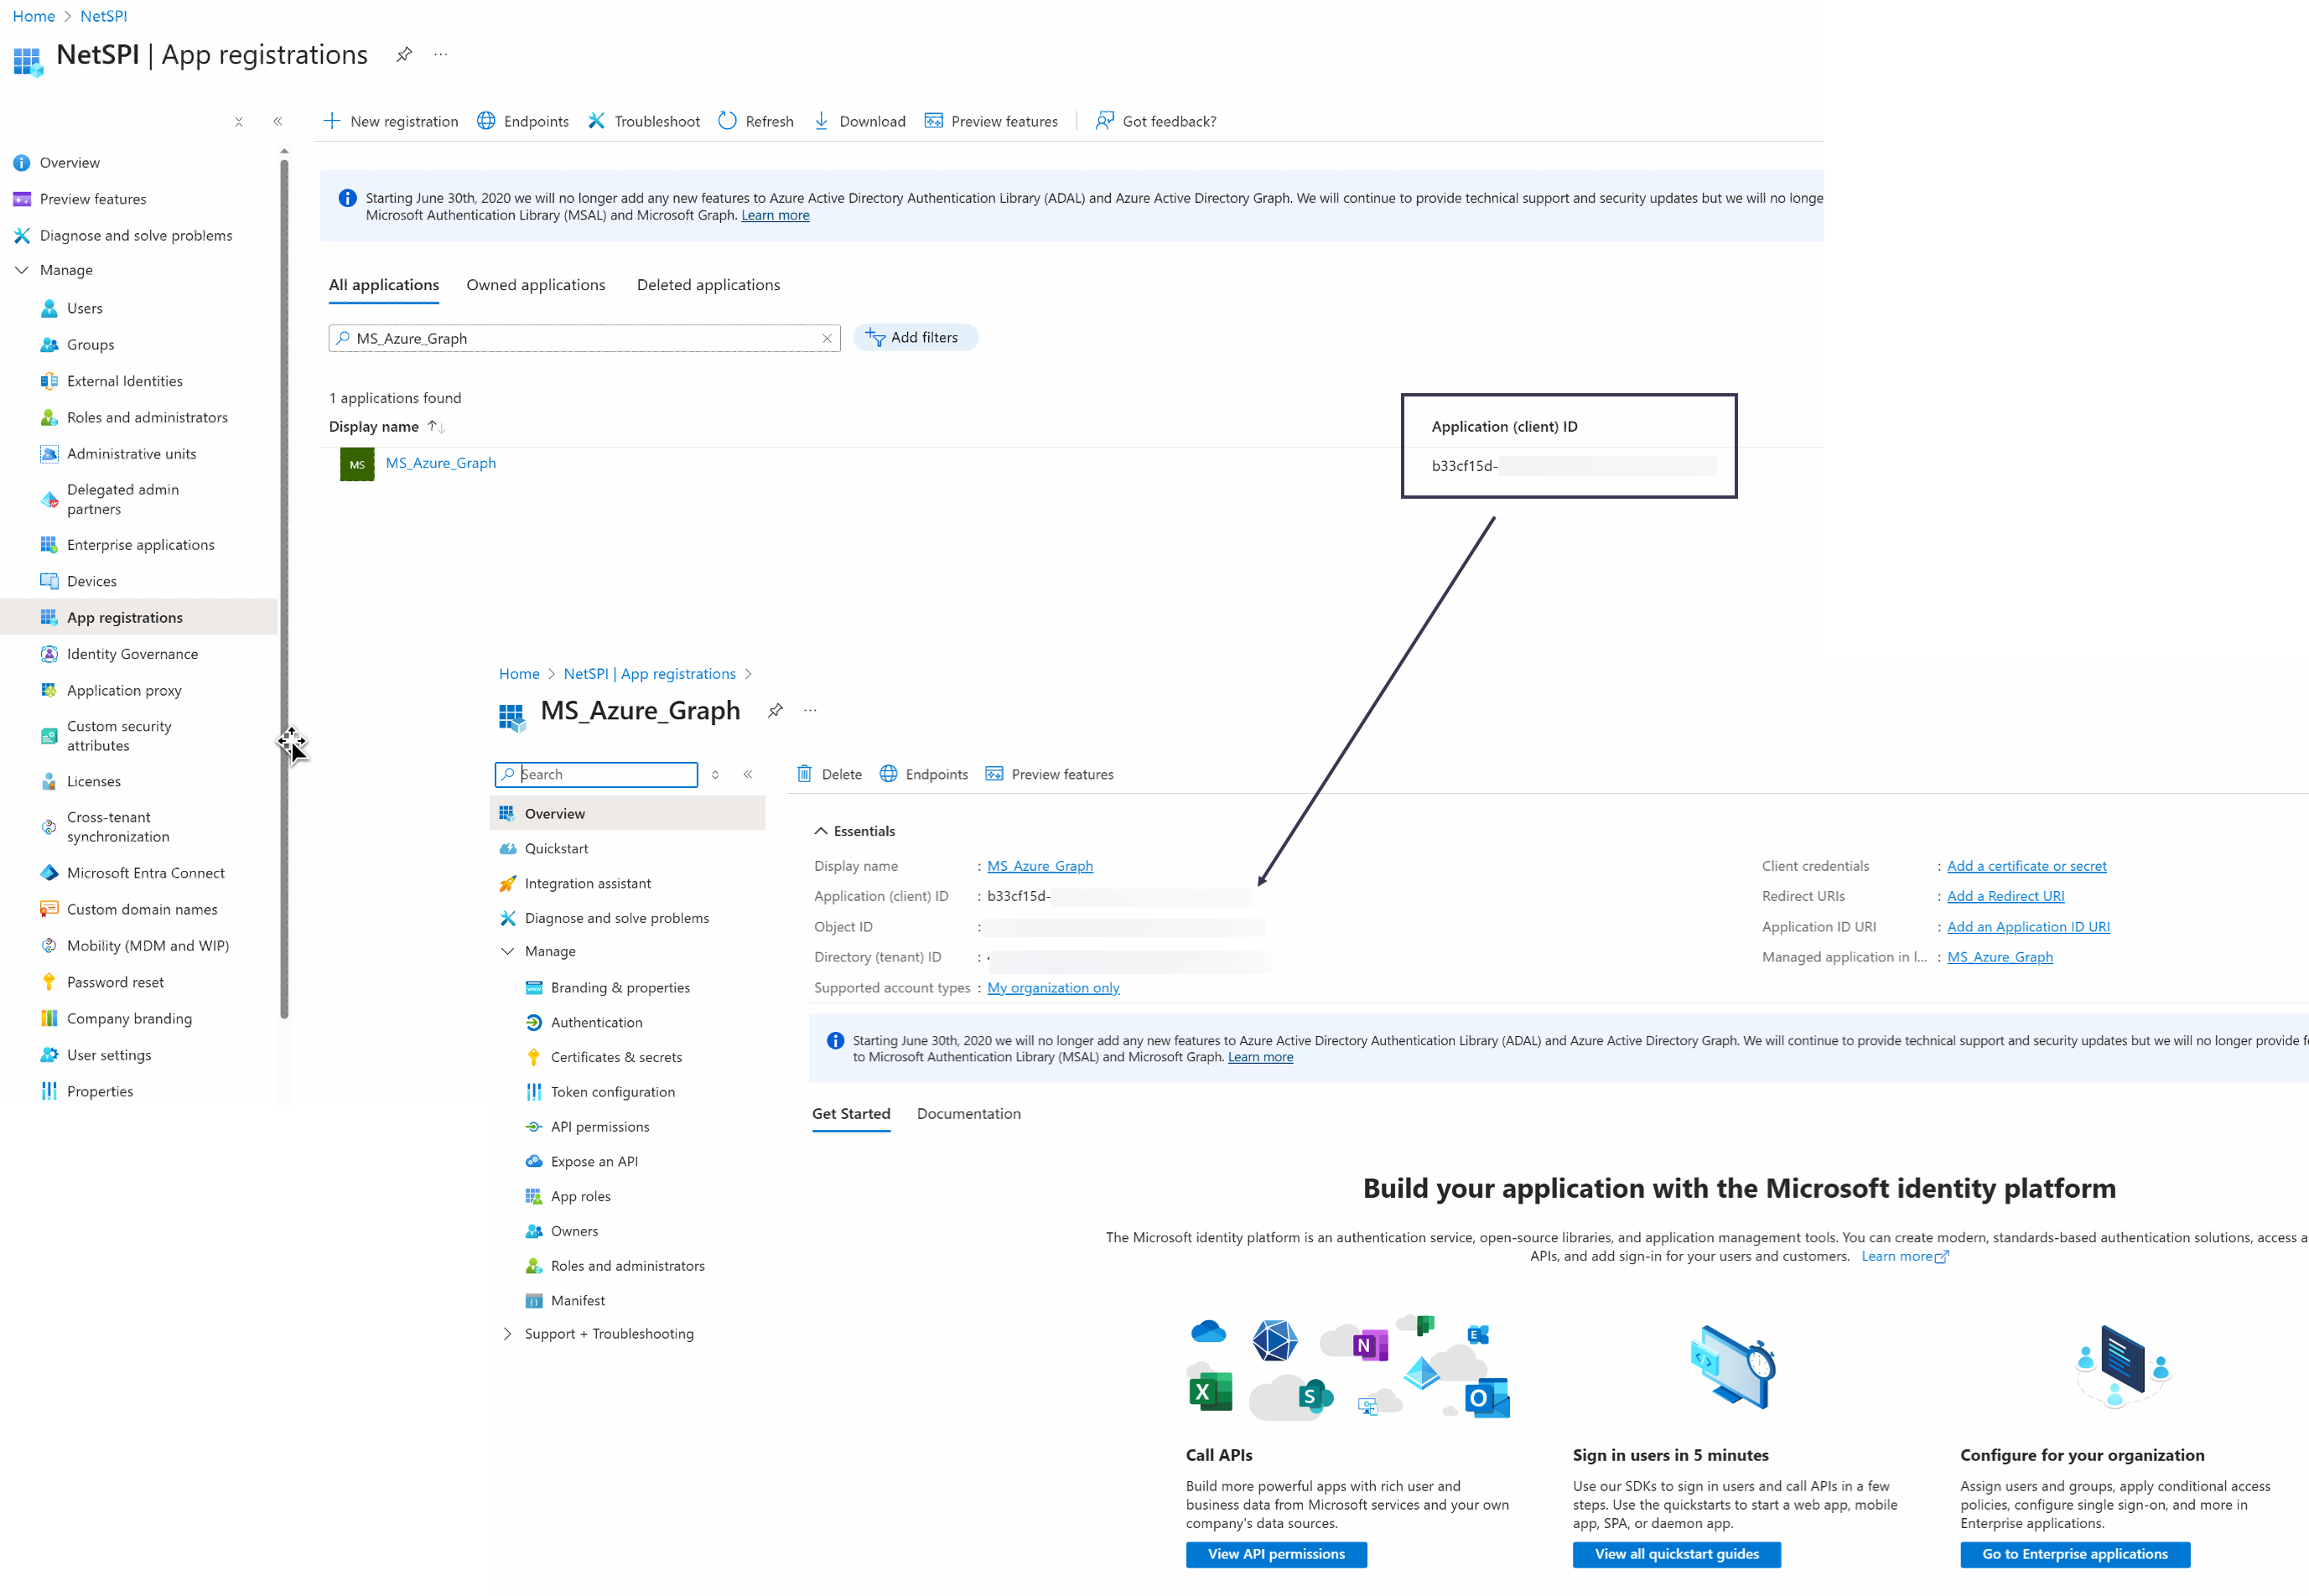Open Endpoints in NetSPI toolbar

tap(523, 121)
